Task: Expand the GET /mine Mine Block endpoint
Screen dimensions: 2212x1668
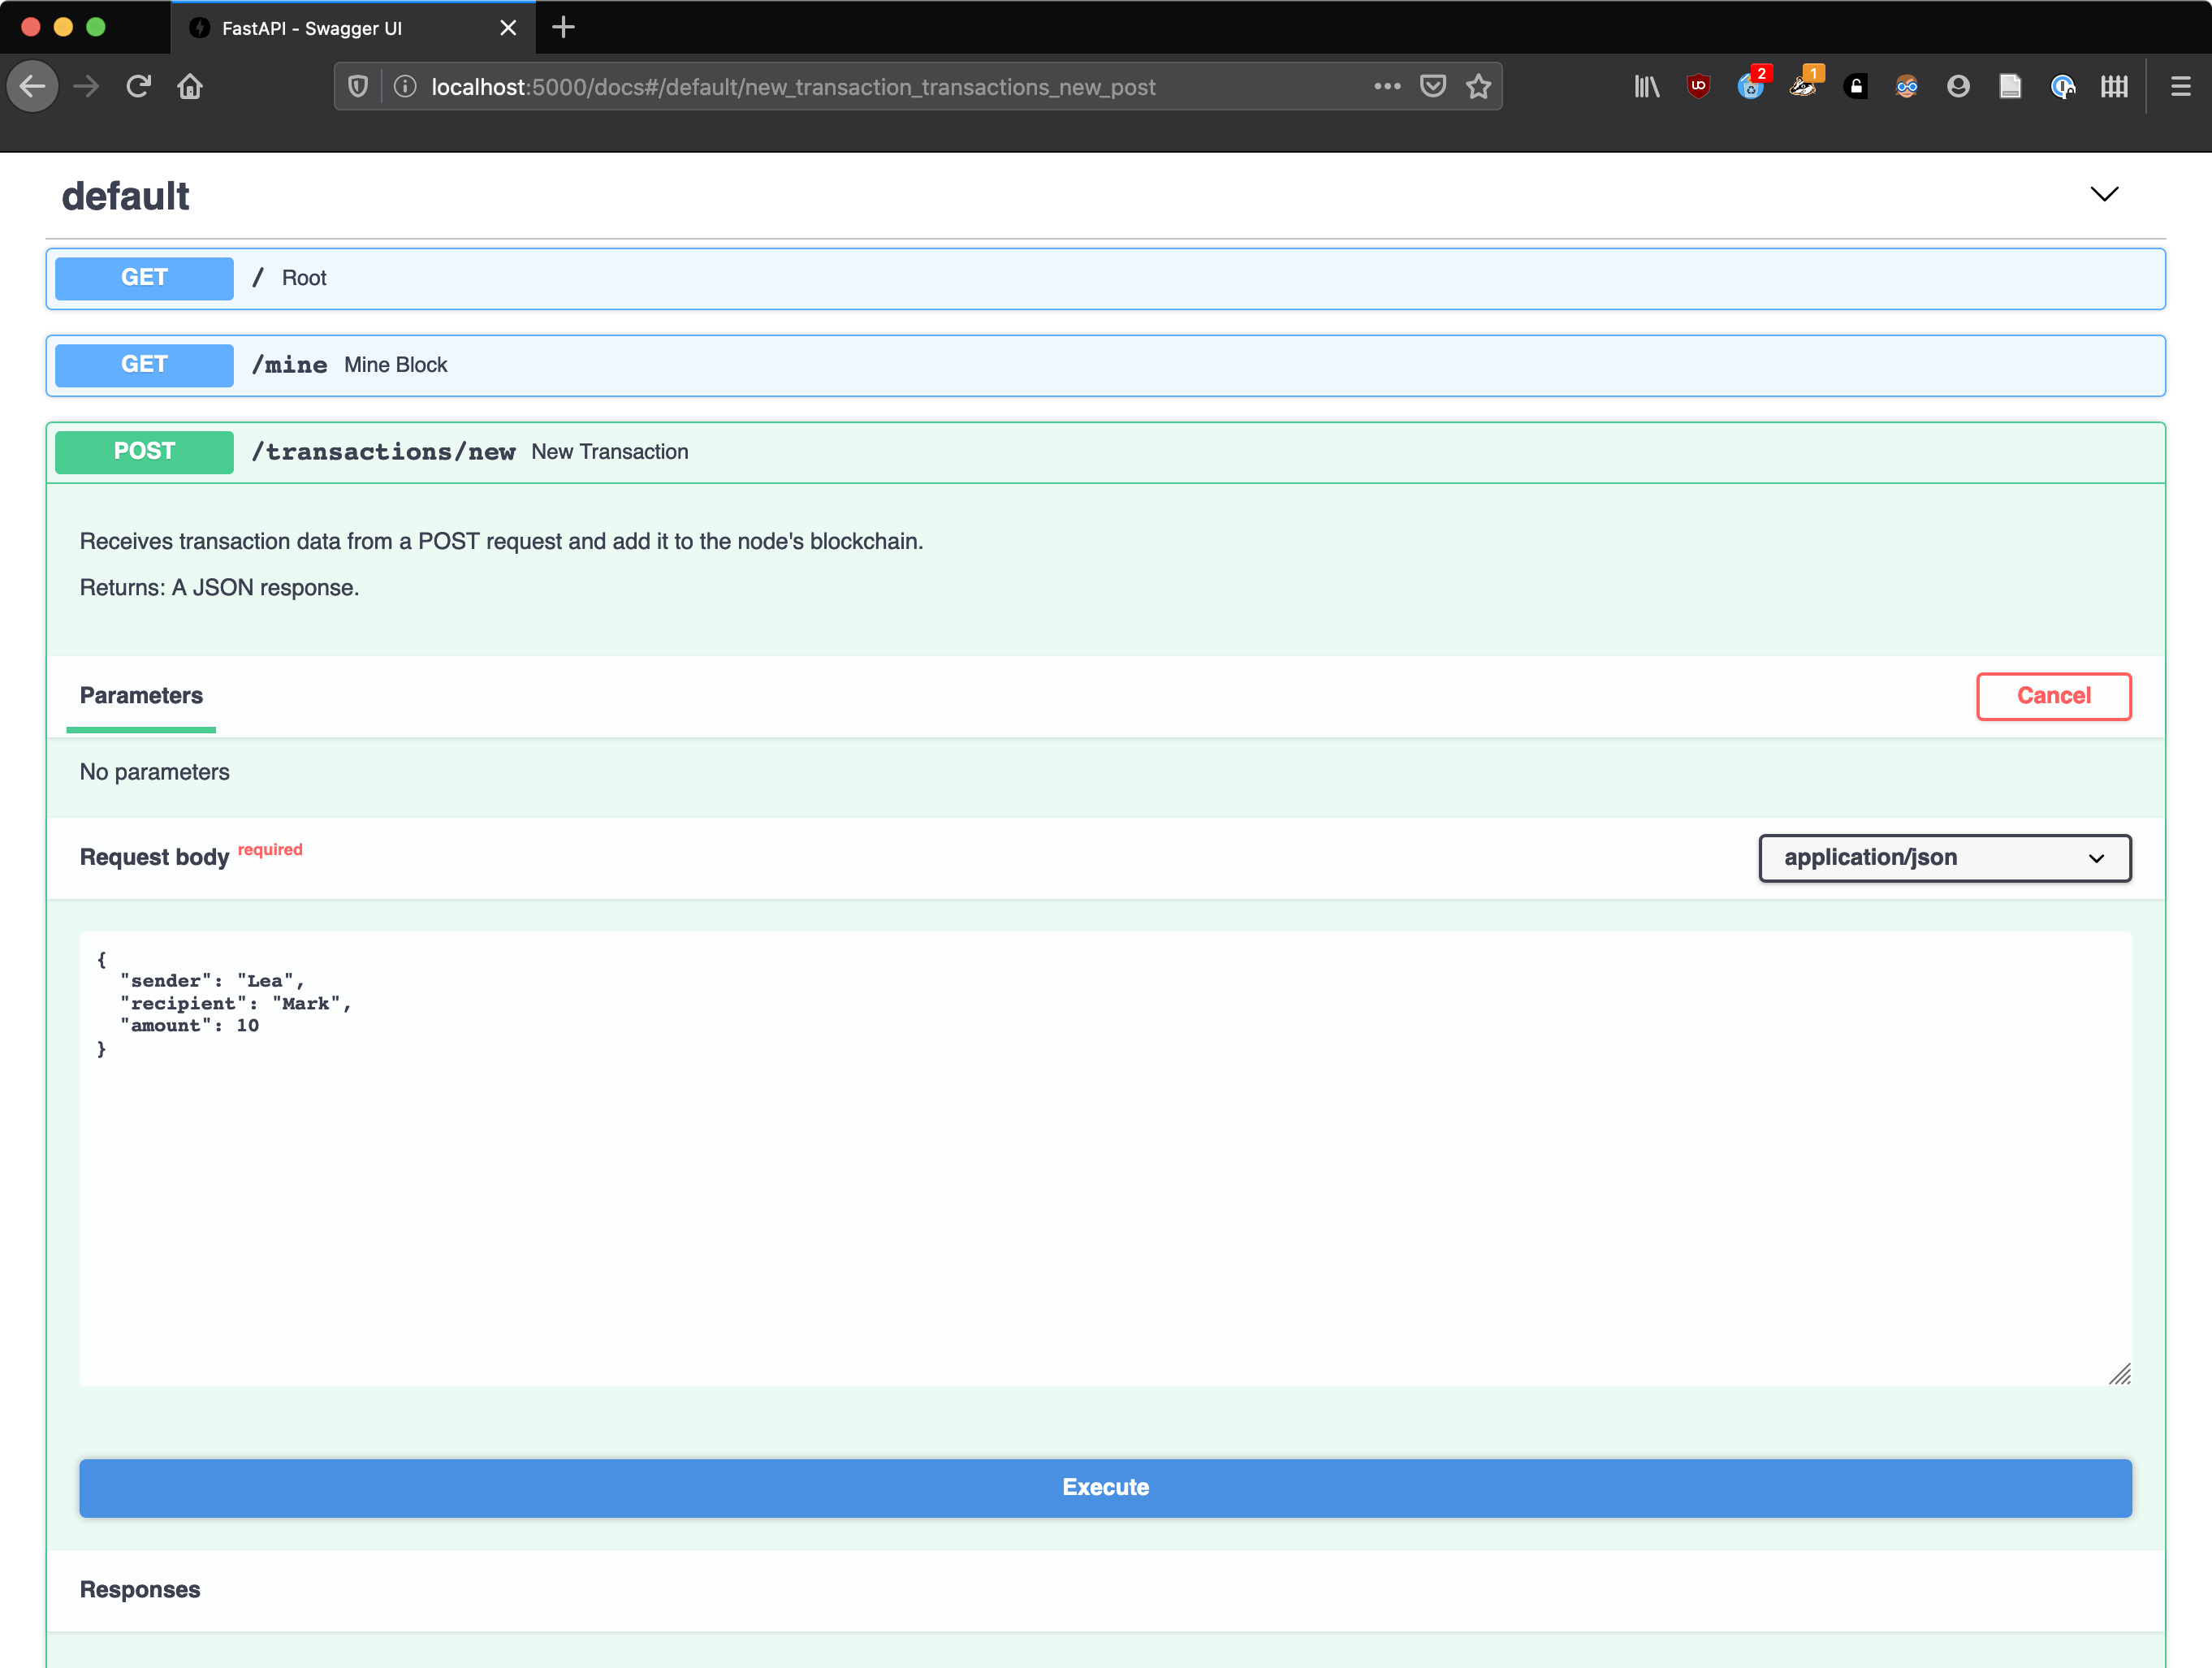Action: tap(1106, 365)
